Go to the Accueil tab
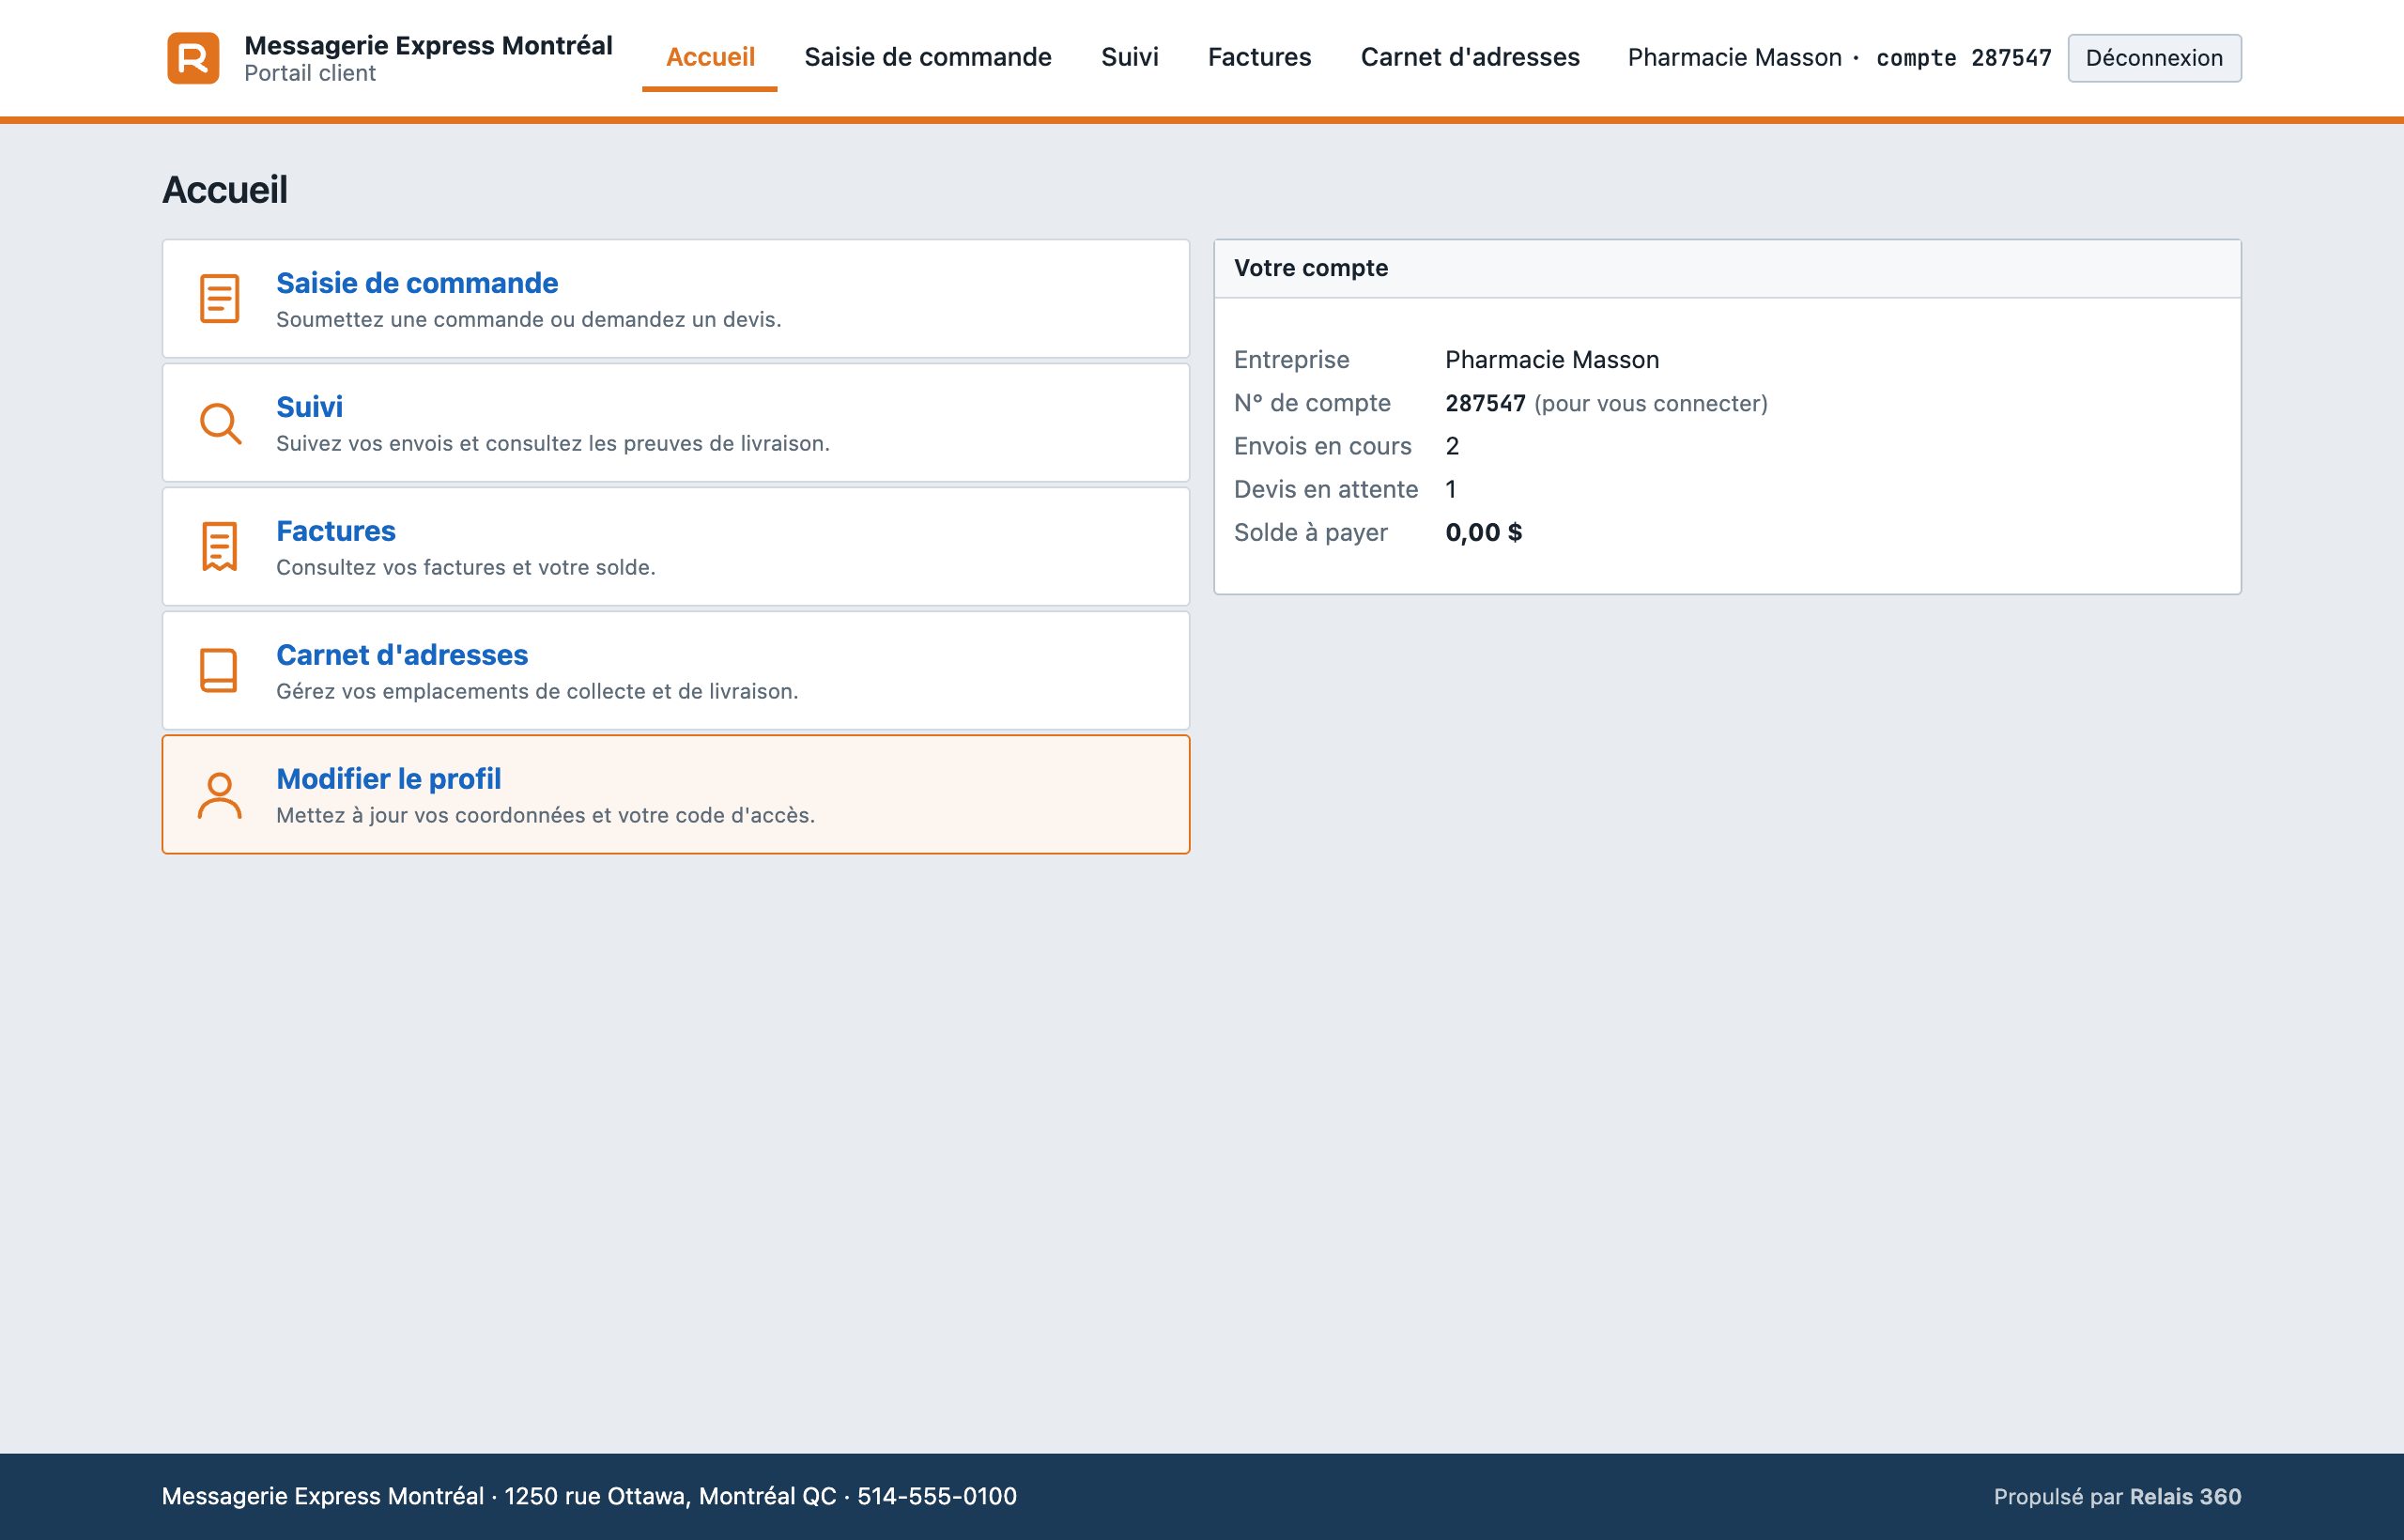This screenshot has width=2404, height=1540. [x=710, y=57]
